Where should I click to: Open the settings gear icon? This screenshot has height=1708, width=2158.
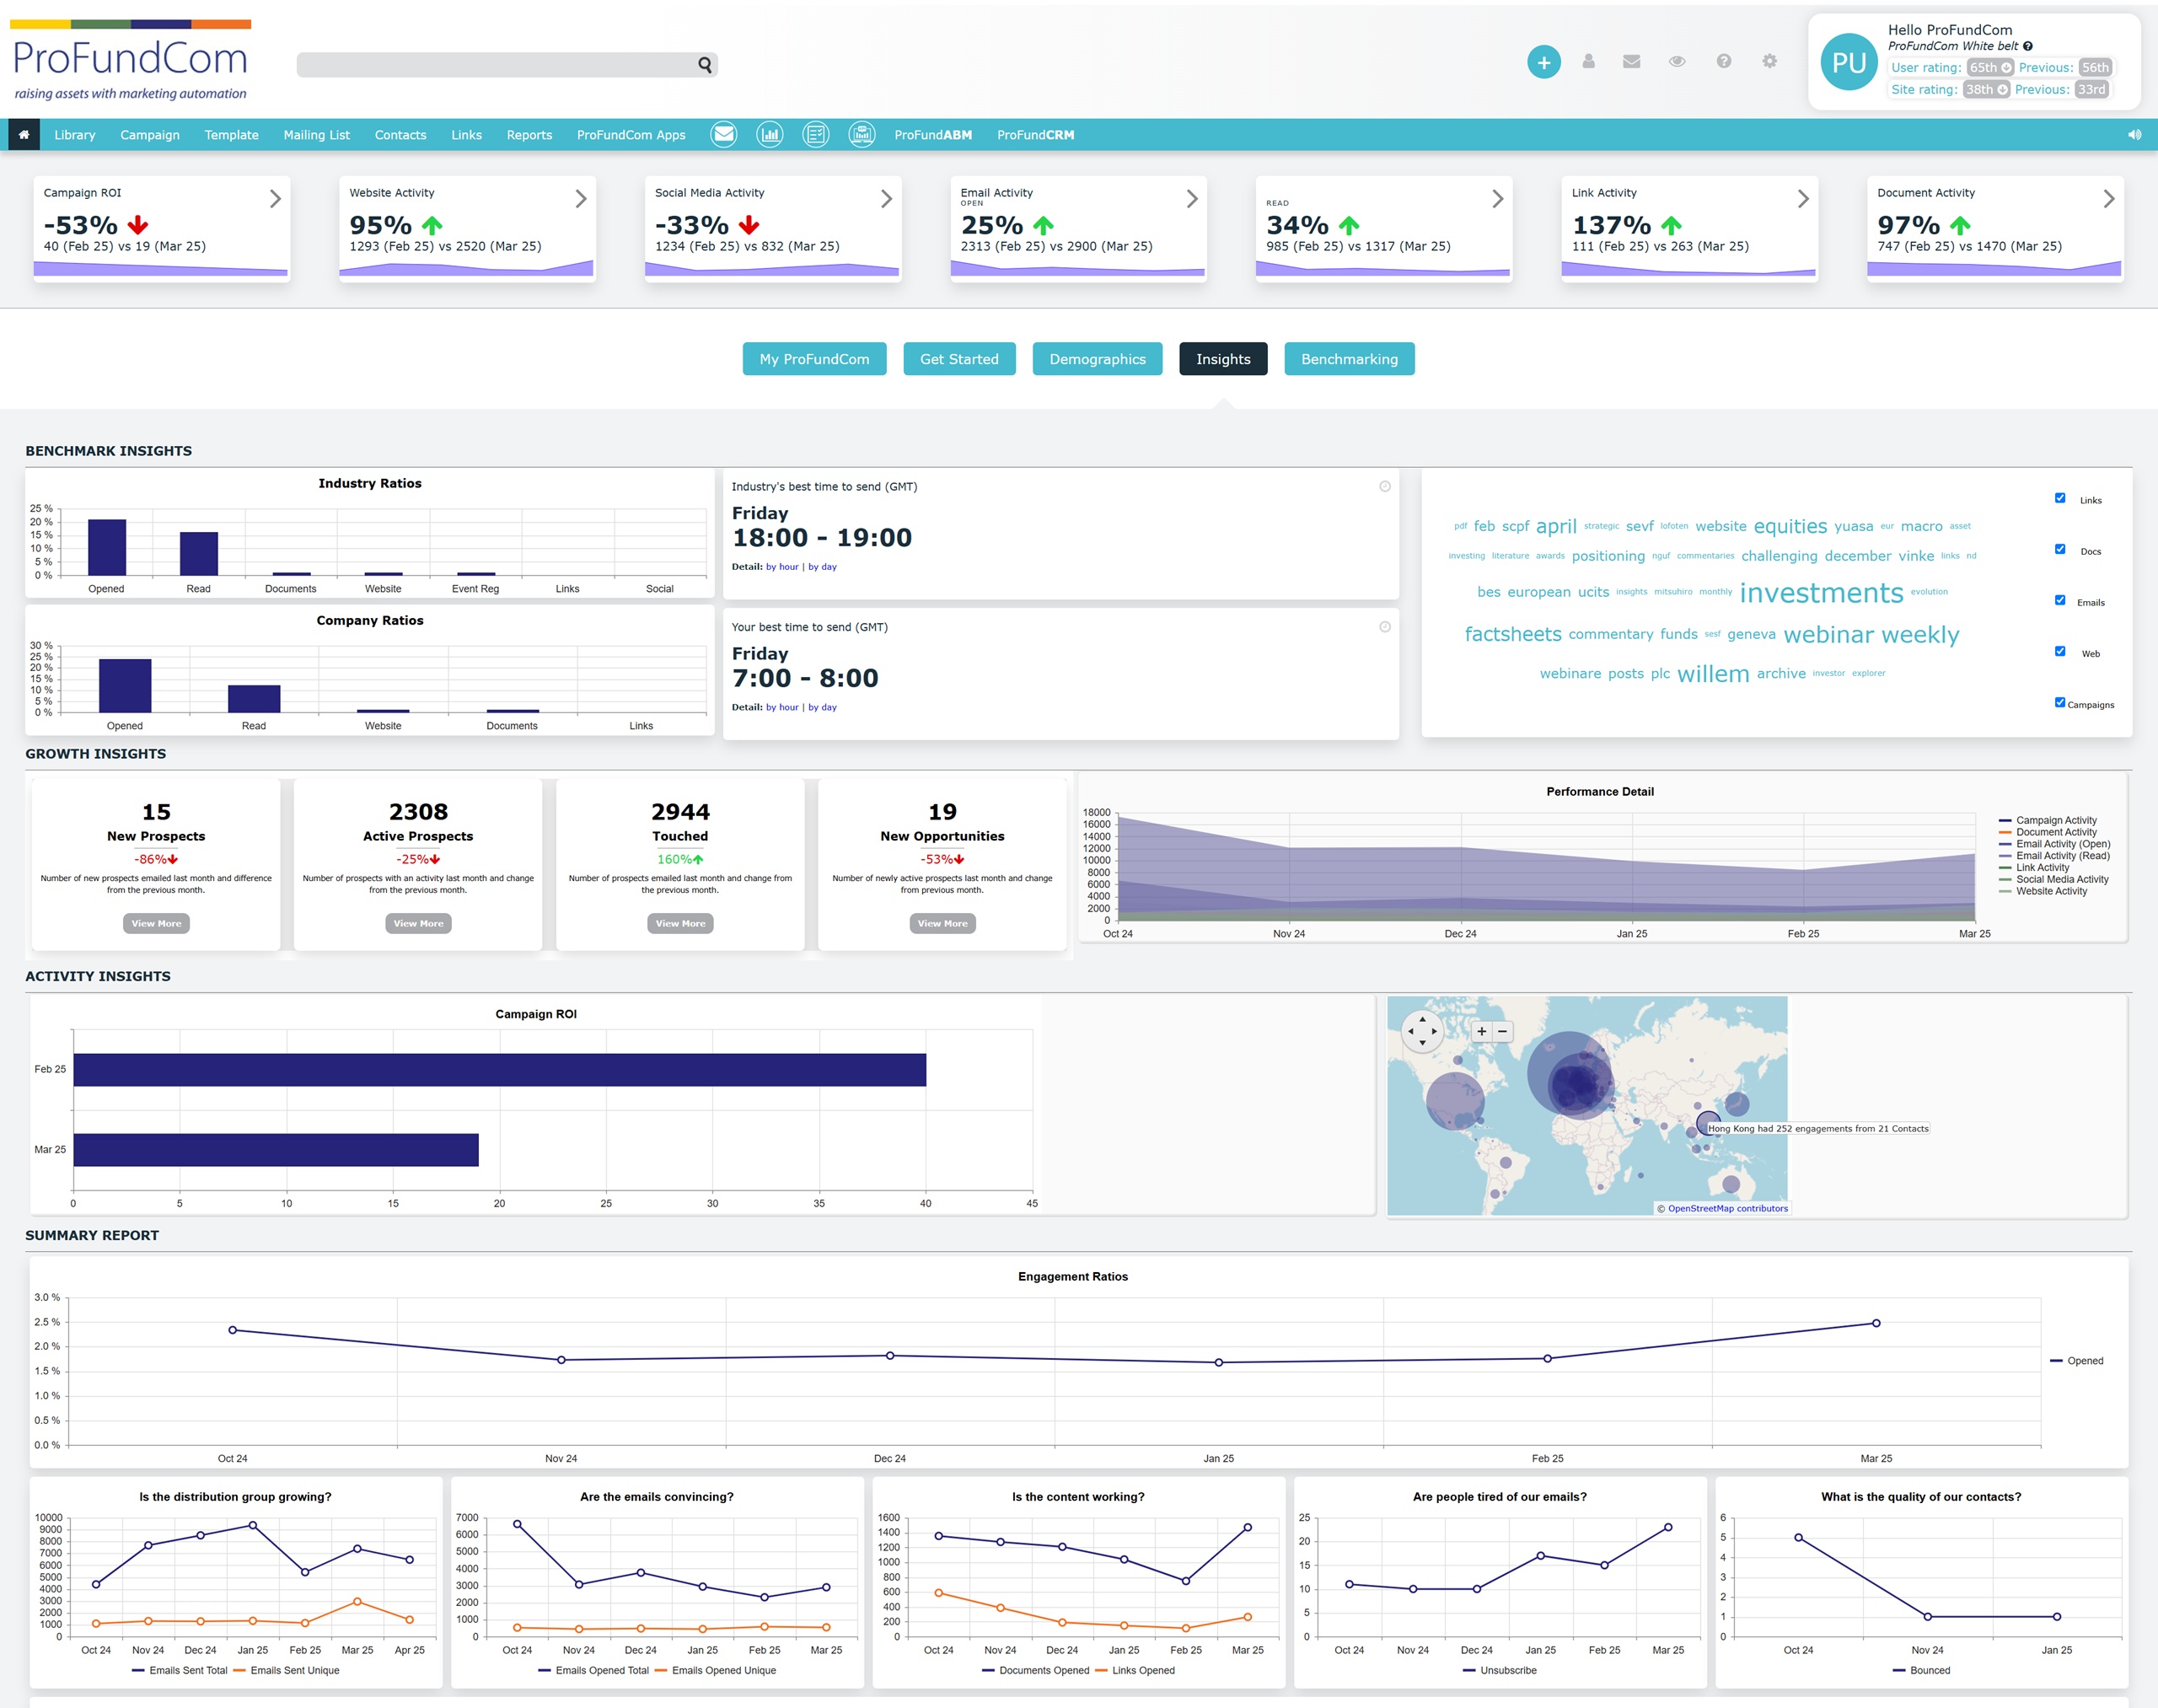tap(1769, 62)
